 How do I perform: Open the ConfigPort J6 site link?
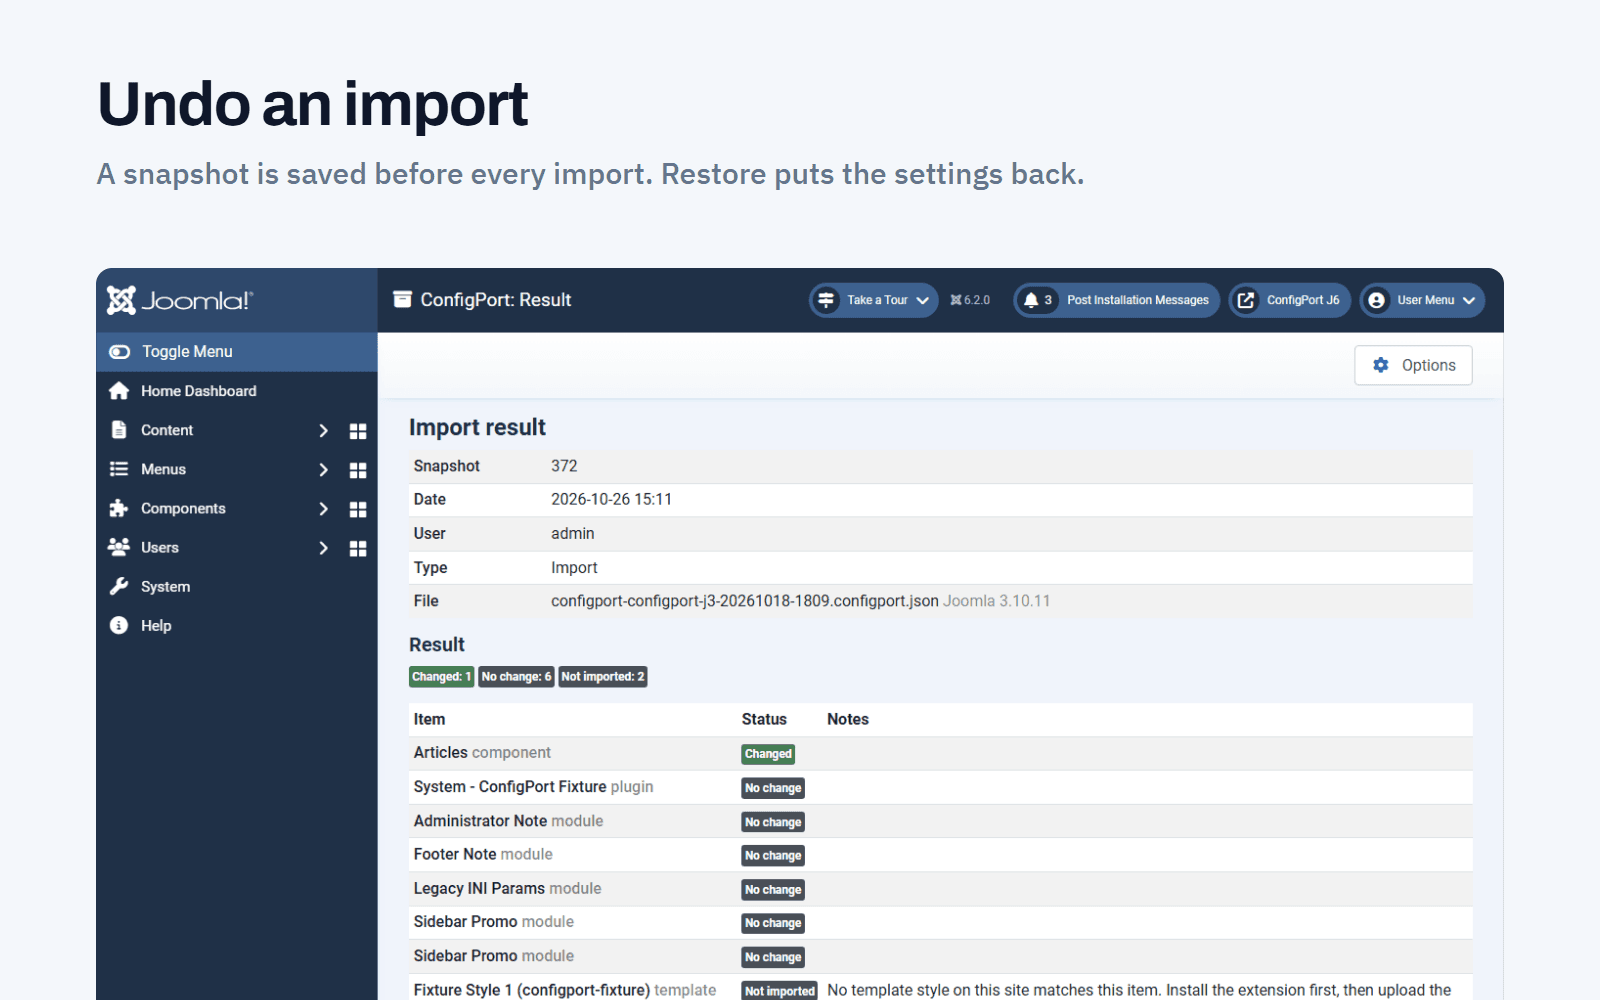click(x=1290, y=300)
